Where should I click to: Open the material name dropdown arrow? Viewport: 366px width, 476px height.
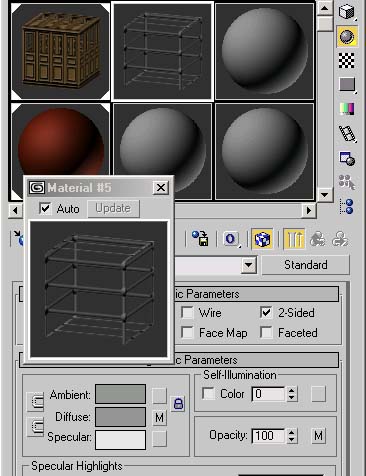(249, 265)
